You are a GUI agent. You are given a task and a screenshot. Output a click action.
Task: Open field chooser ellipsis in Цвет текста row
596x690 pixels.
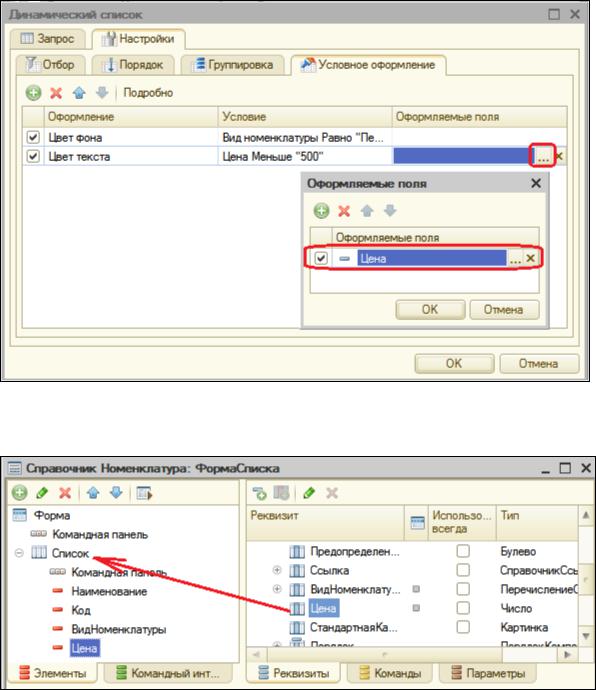(543, 156)
